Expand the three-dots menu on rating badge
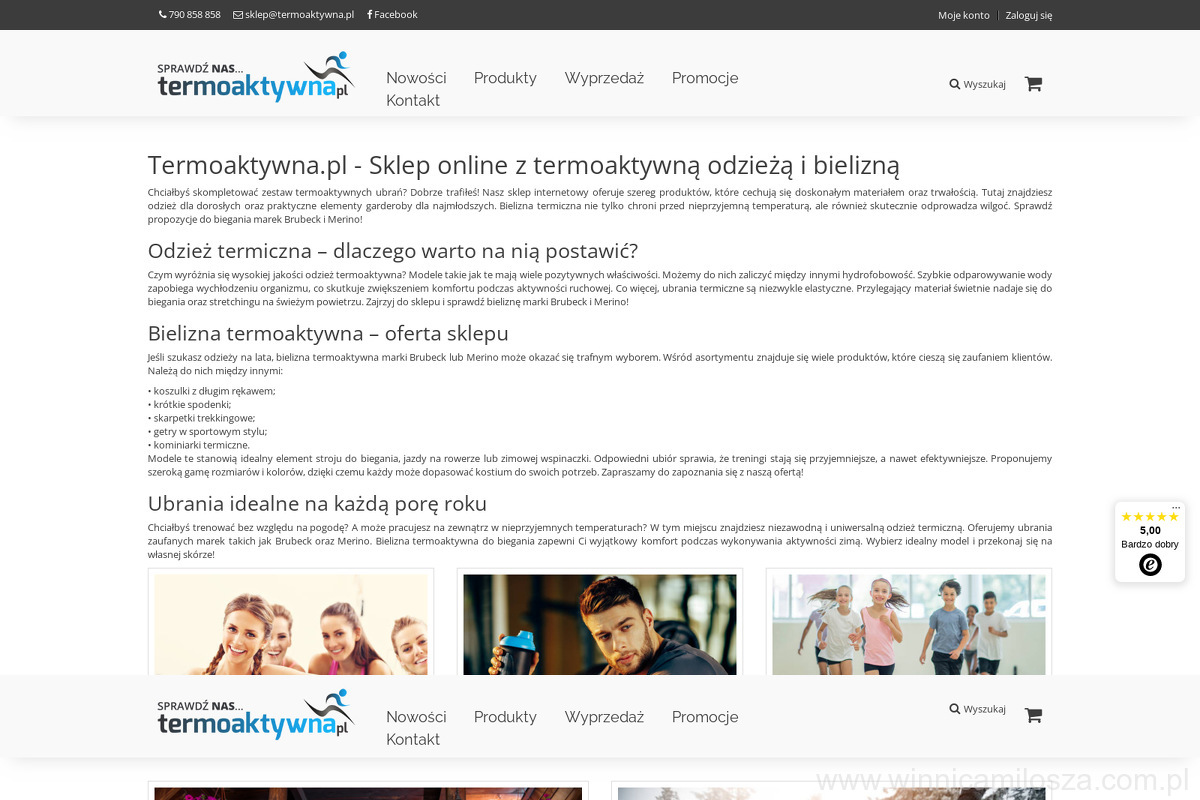The image size is (1200, 800). click(1176, 507)
